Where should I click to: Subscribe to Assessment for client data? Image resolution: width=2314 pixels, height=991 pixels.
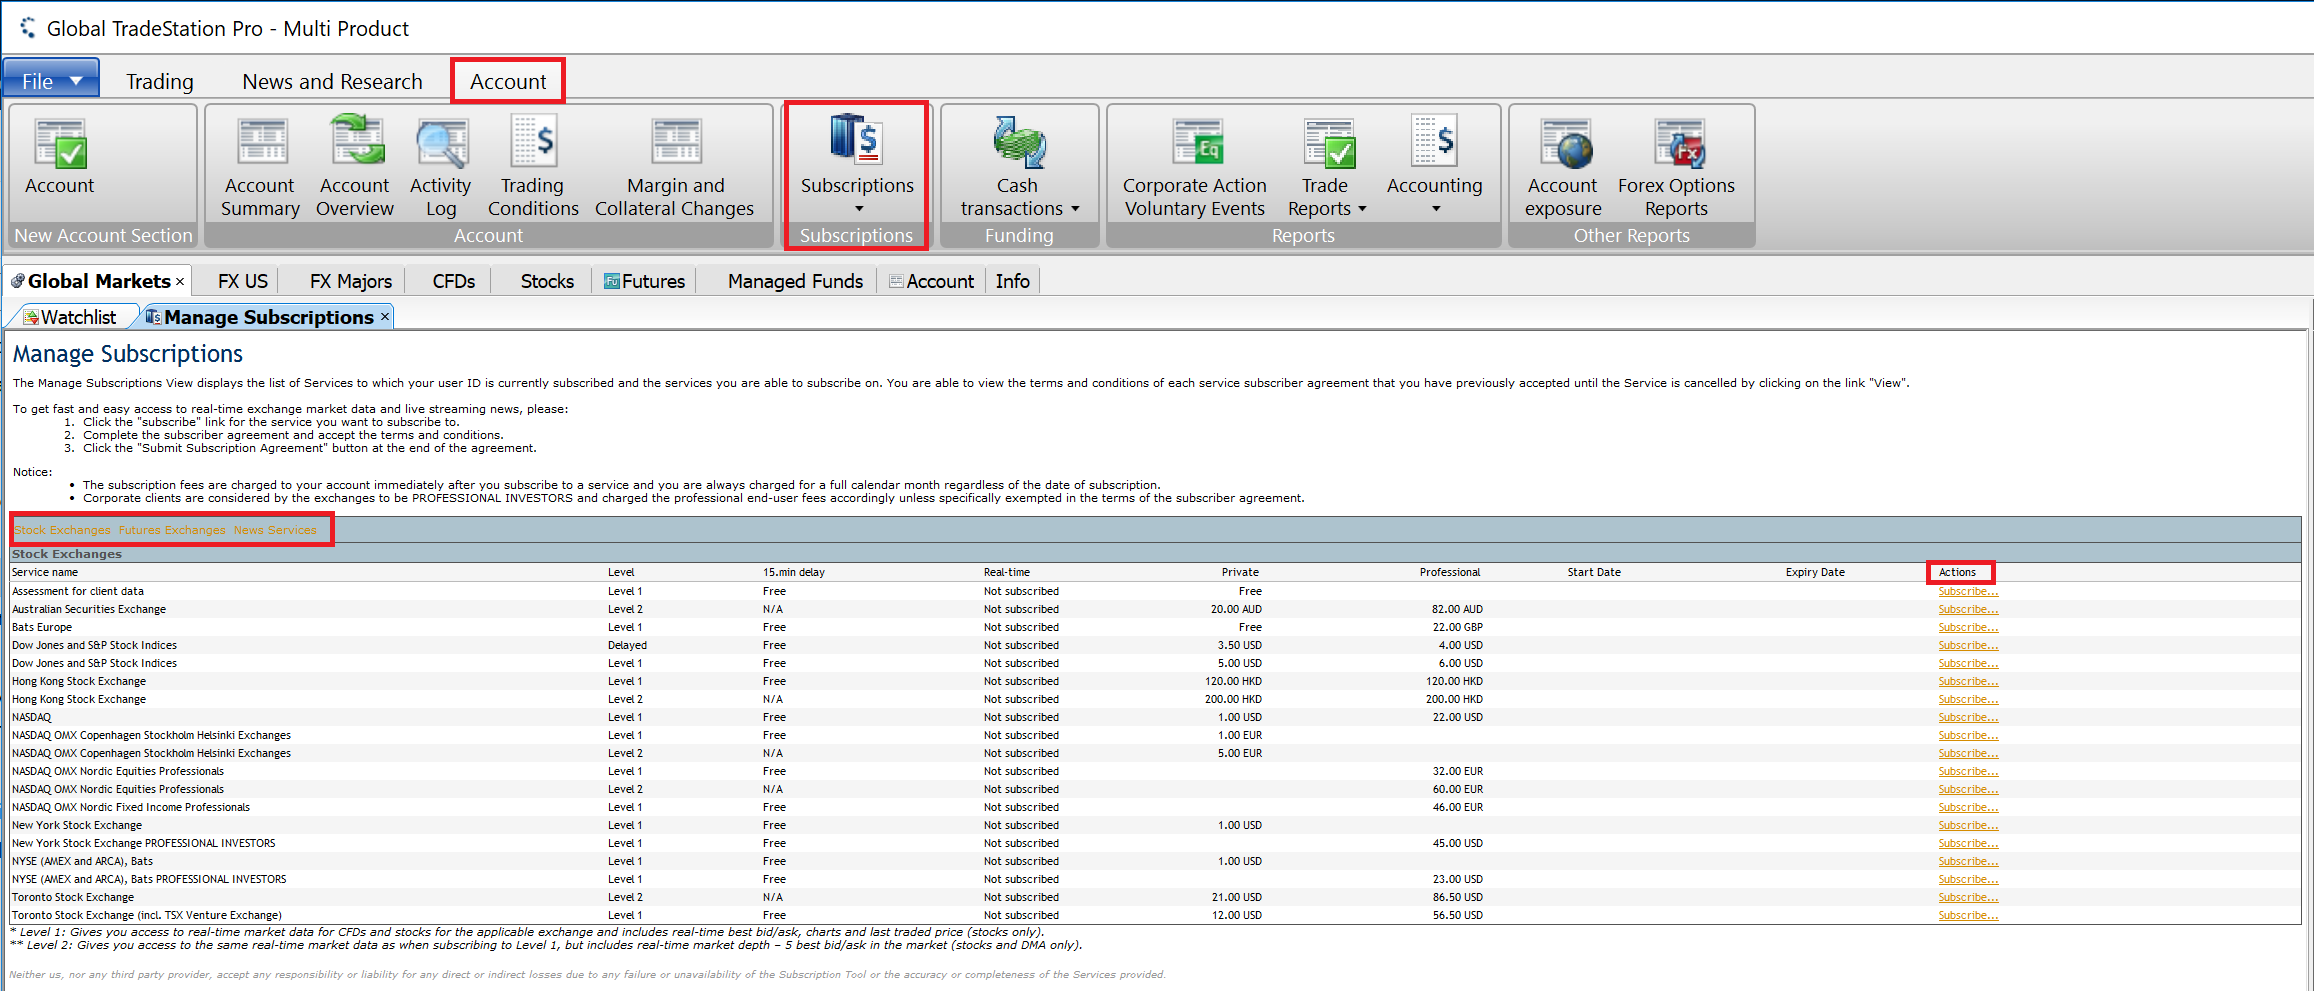click(x=1968, y=591)
